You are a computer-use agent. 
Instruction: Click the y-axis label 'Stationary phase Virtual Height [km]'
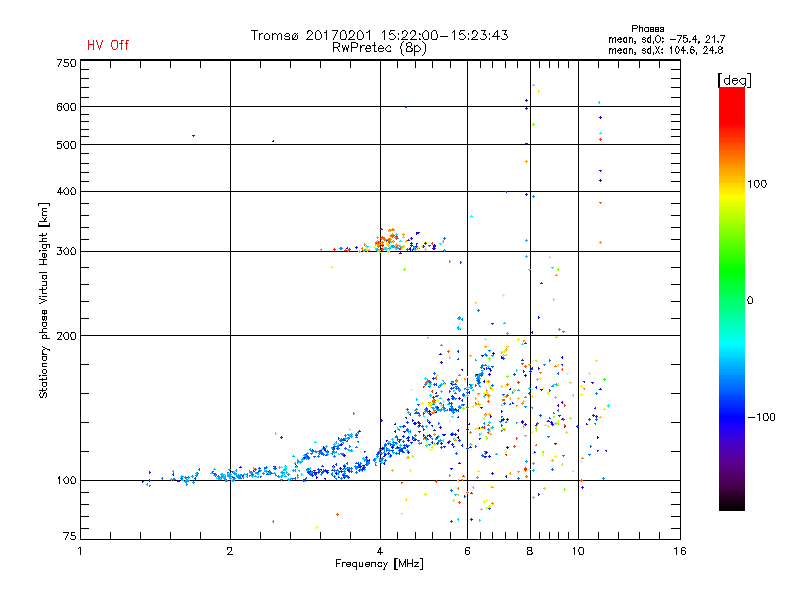44,301
